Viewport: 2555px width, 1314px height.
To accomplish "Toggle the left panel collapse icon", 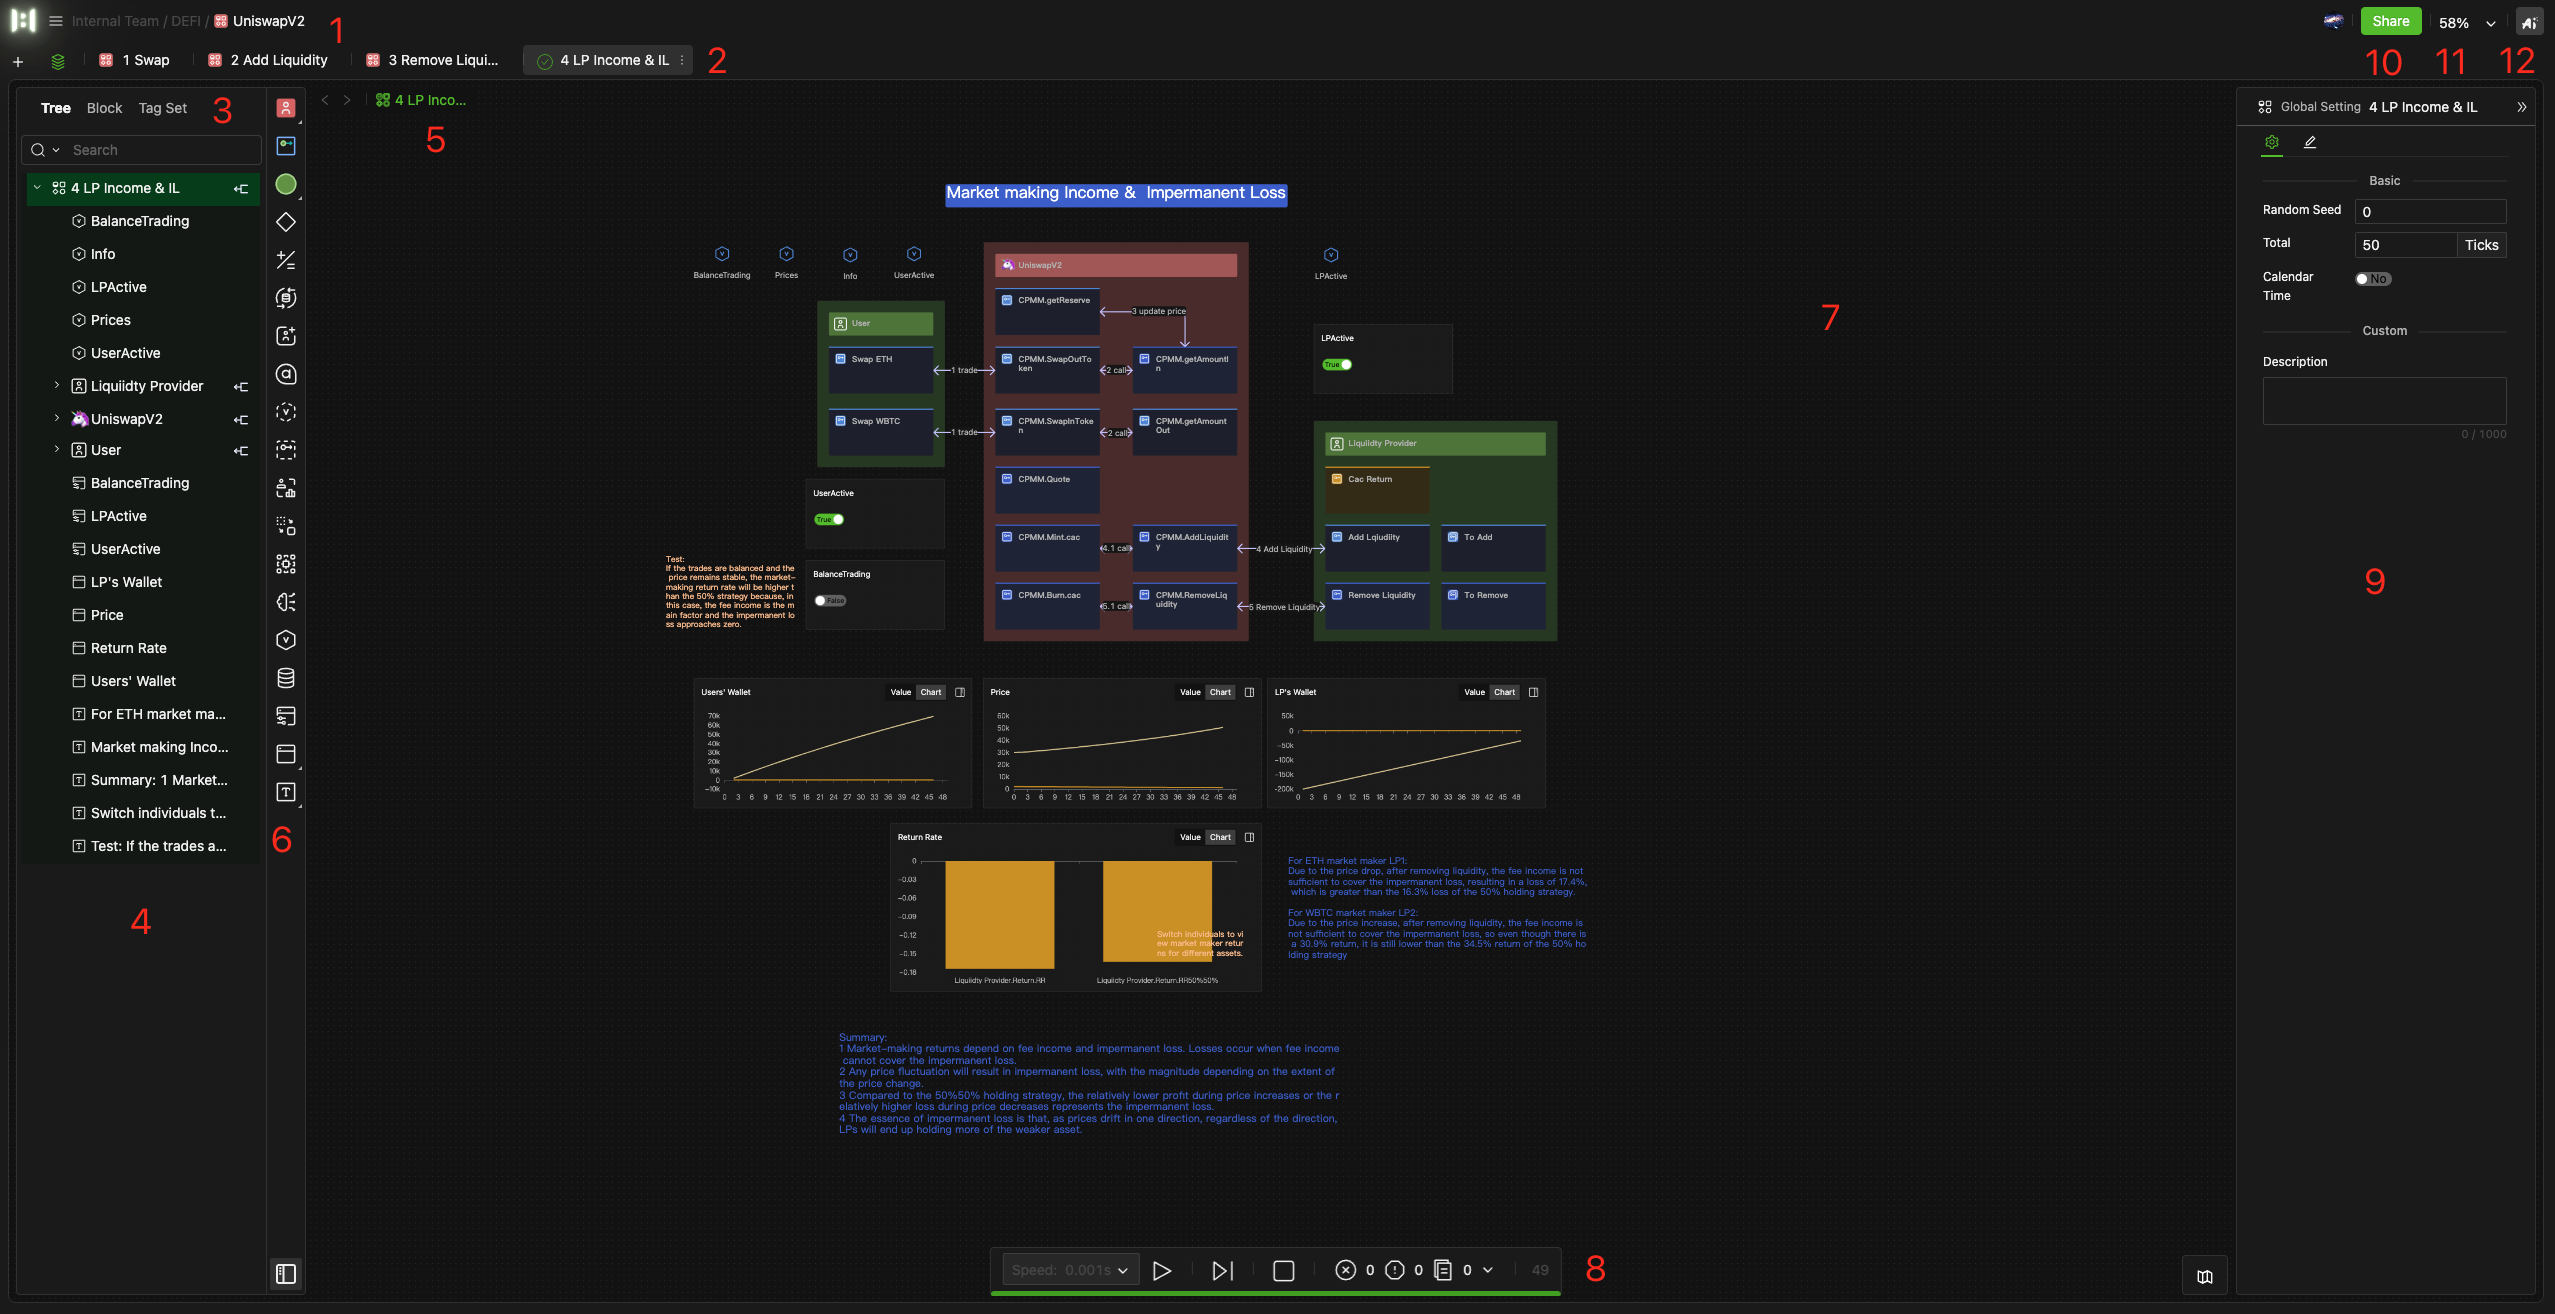I will click(286, 1273).
